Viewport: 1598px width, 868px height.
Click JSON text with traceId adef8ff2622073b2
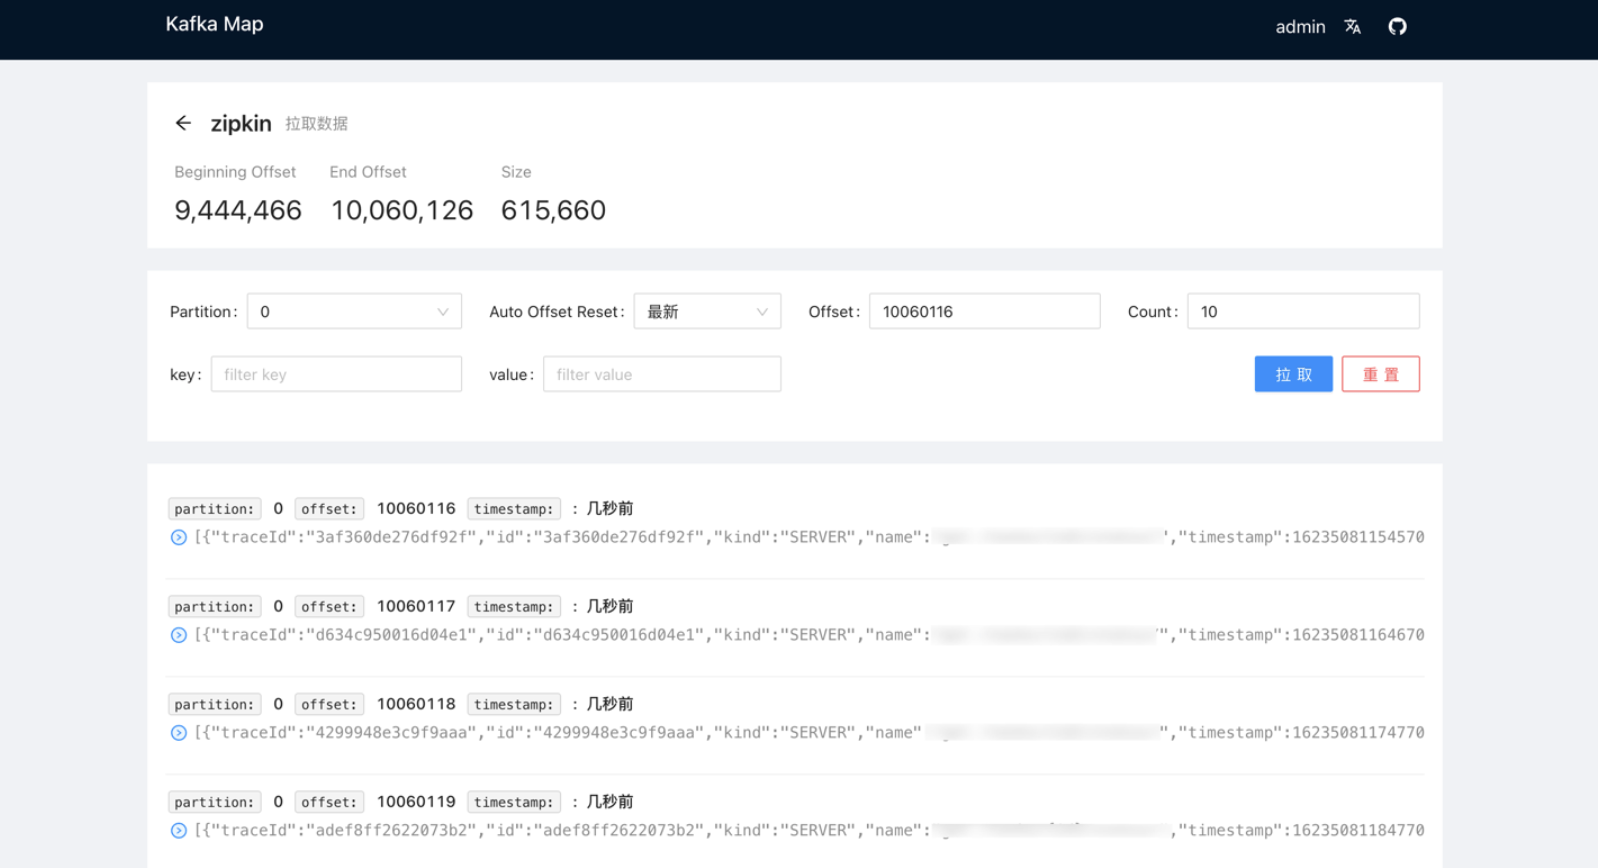click(x=809, y=830)
